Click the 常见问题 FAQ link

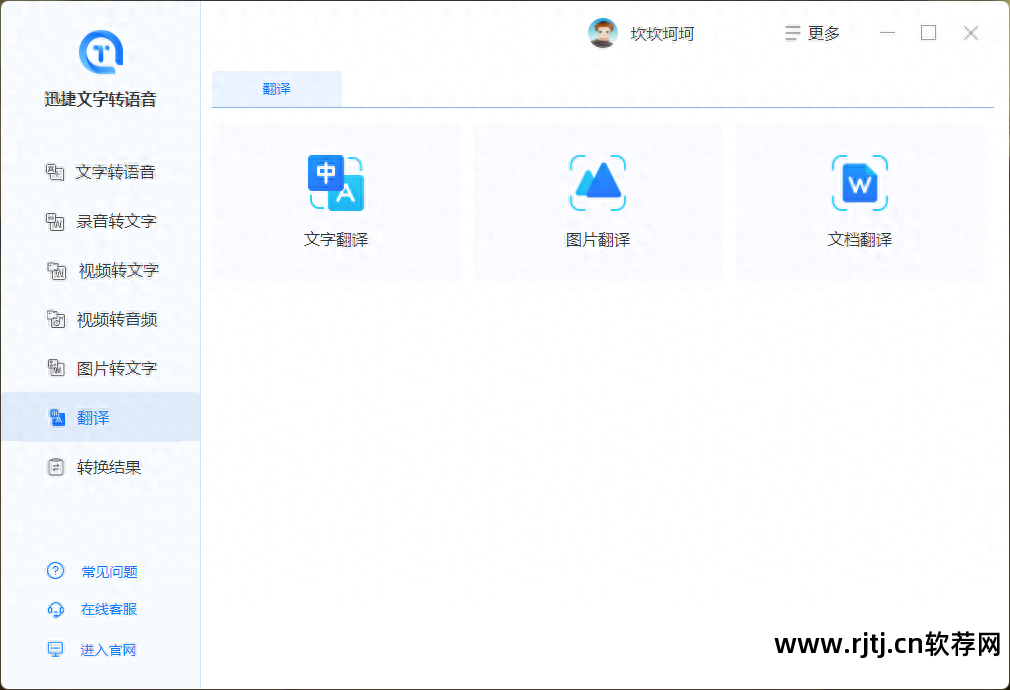pos(110,571)
